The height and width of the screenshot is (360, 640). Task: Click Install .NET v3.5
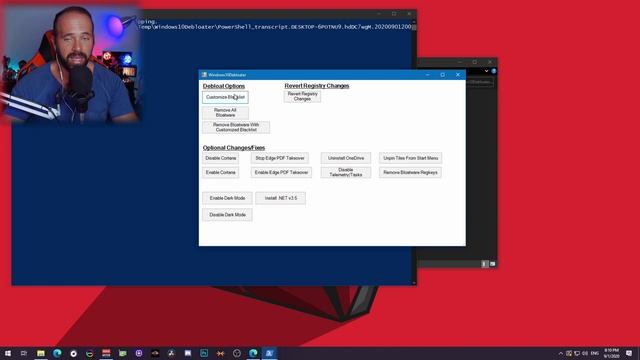[280, 198]
